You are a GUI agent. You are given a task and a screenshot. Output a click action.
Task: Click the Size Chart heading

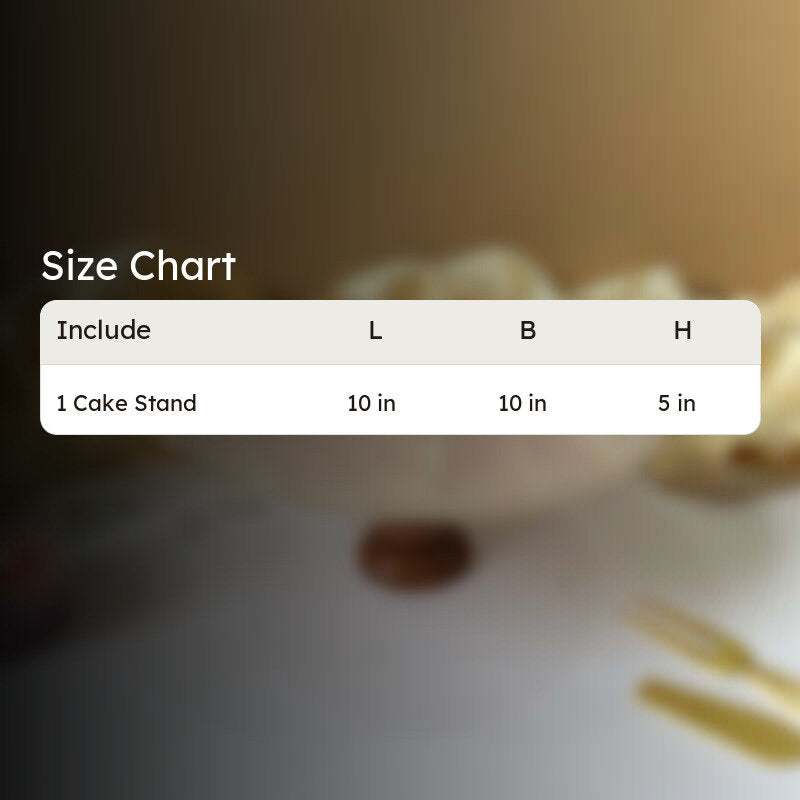(138, 266)
